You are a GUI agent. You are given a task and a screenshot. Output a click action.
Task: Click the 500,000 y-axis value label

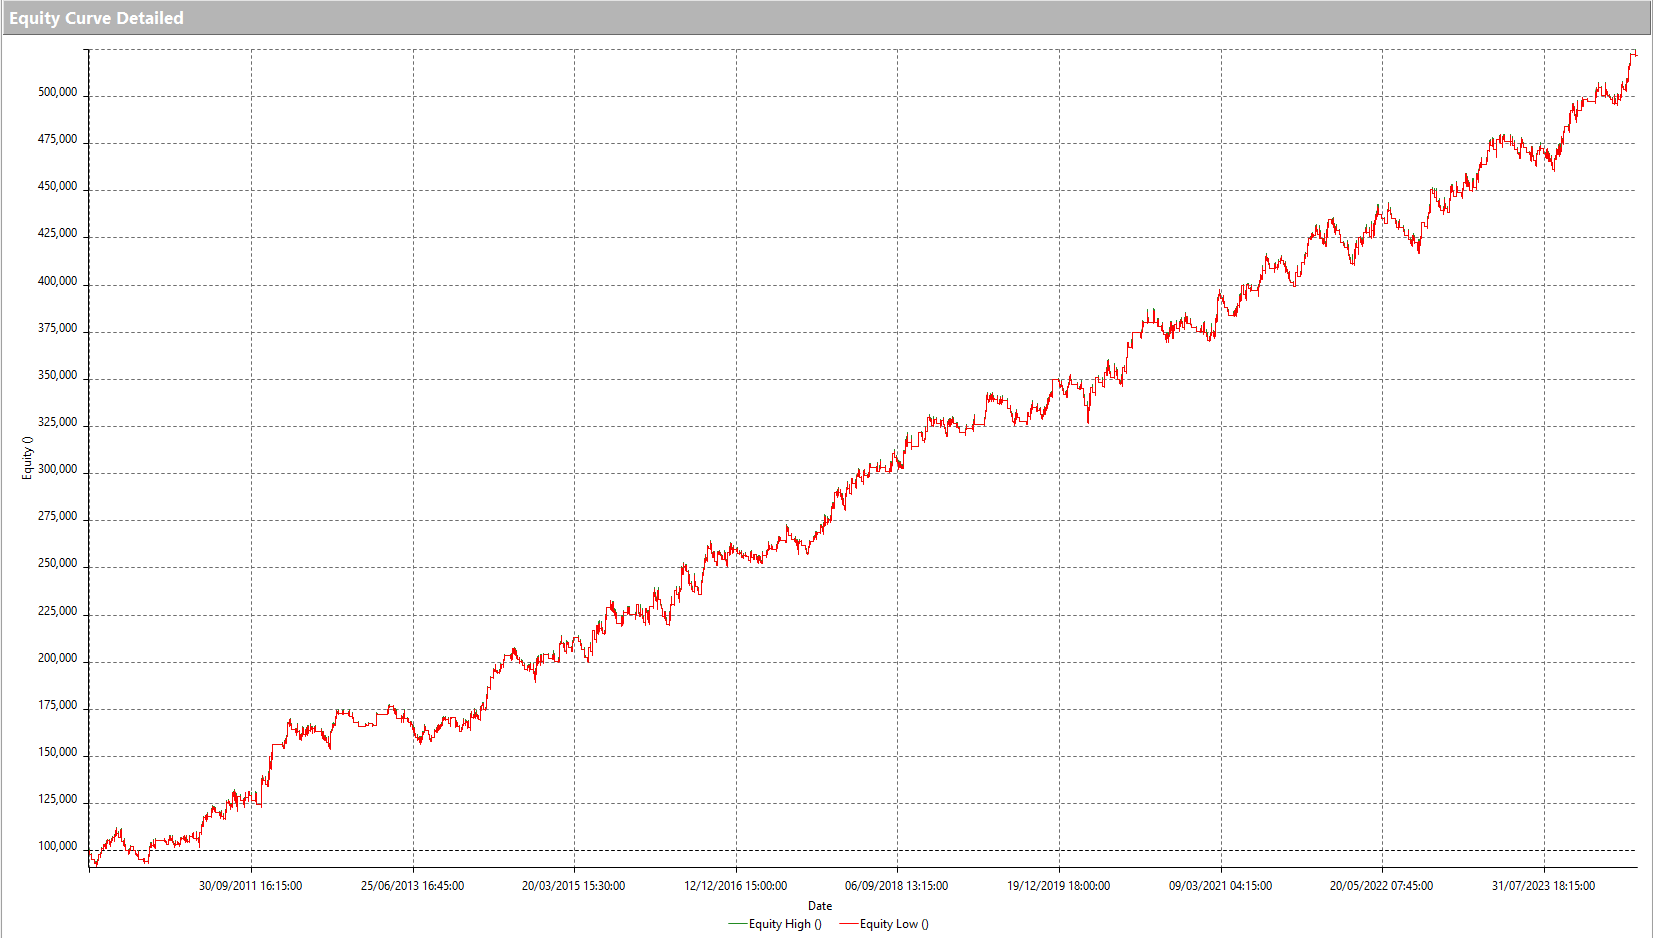tap(57, 92)
